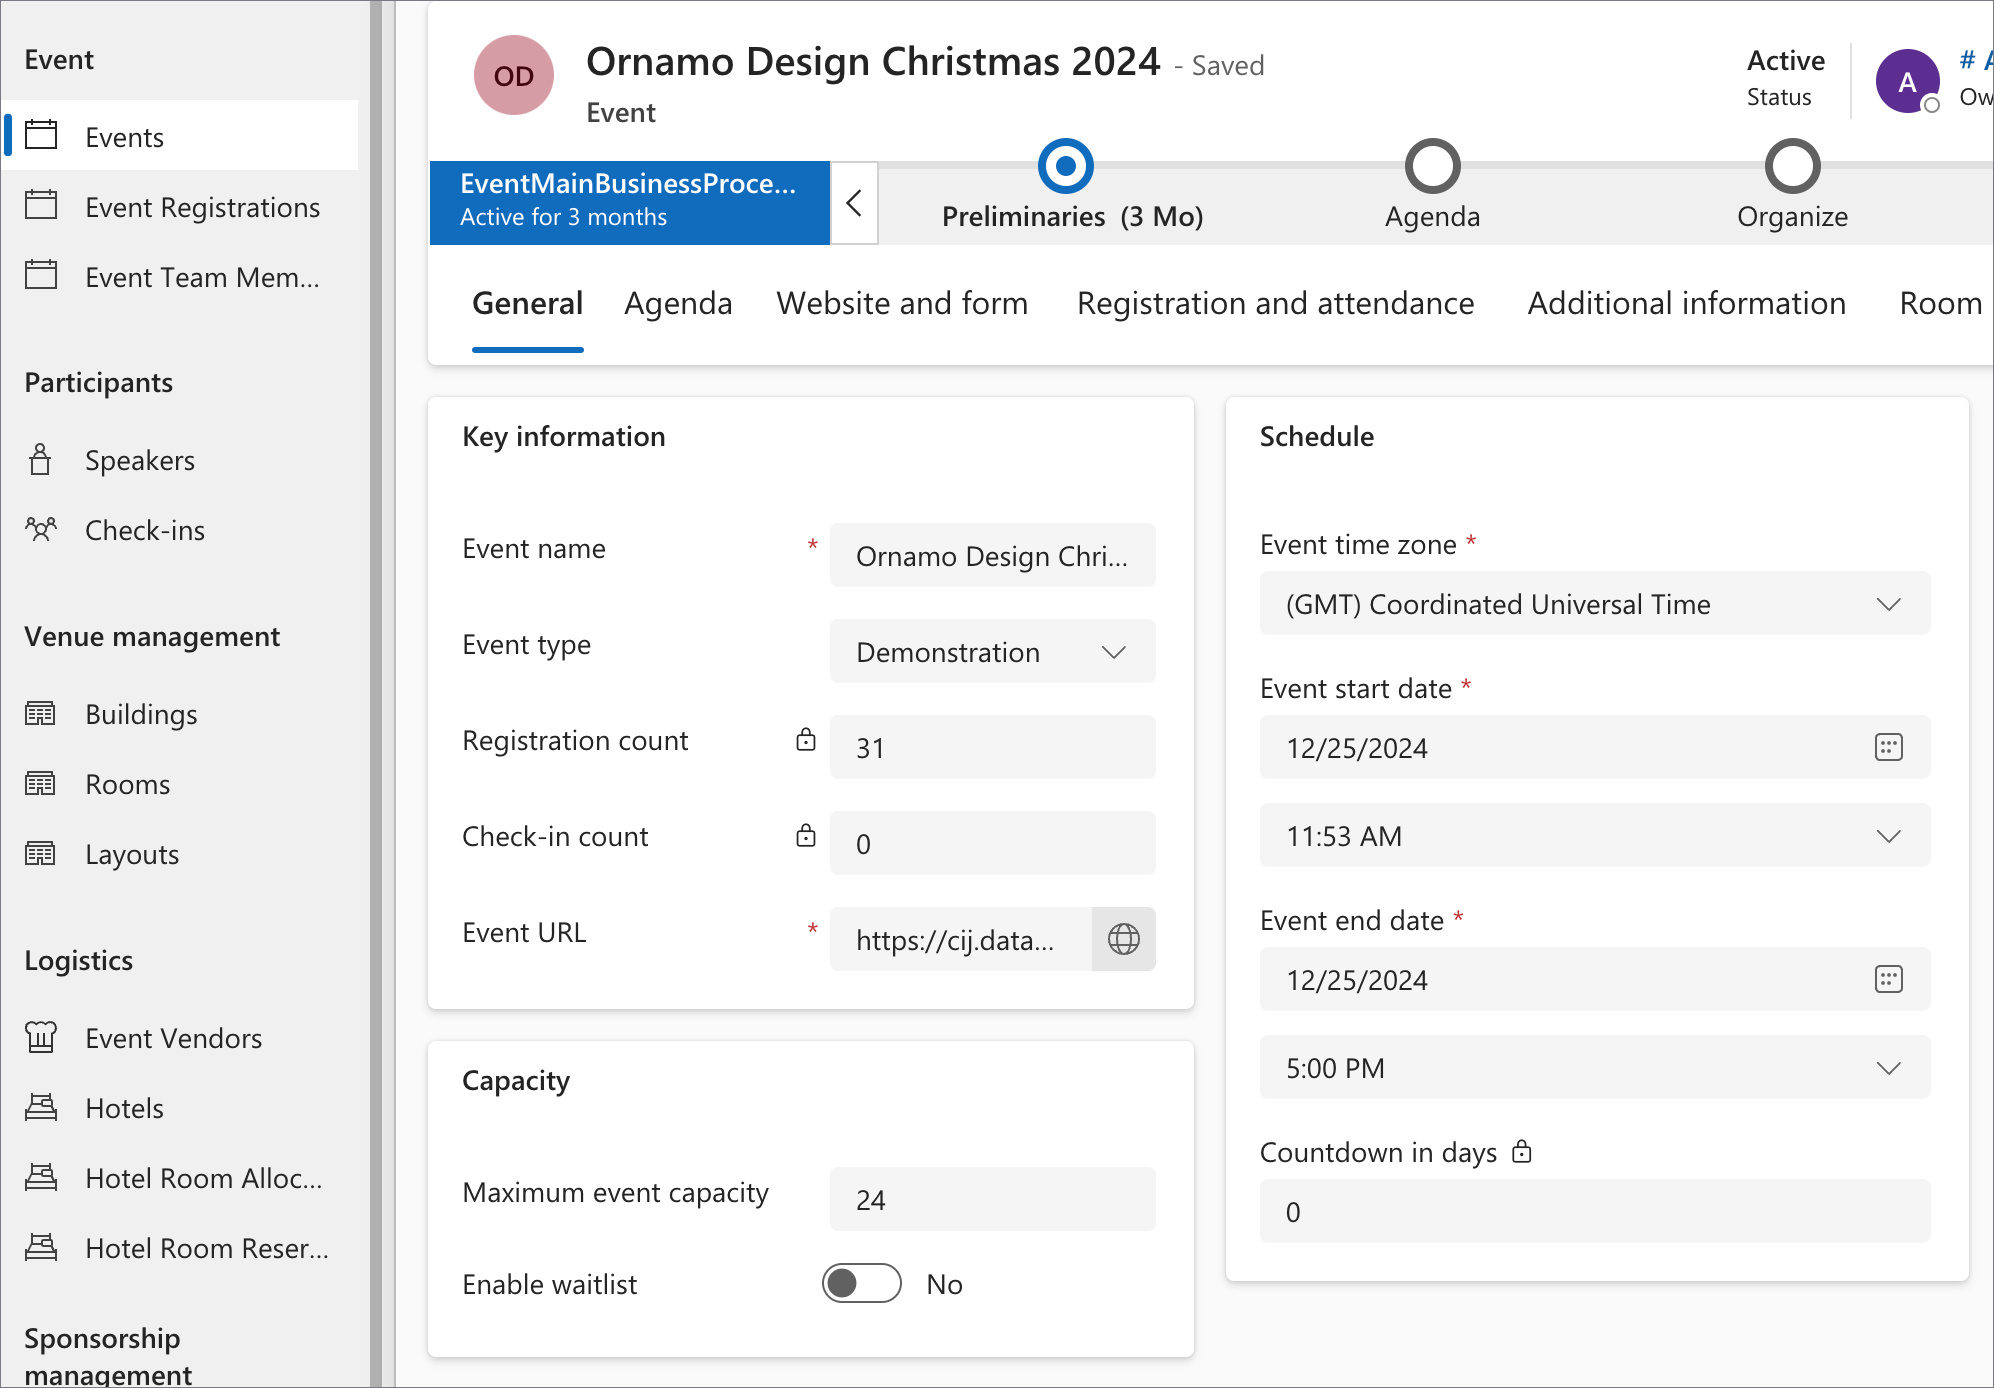This screenshot has width=1994, height=1388.
Task: Switch to the Agenda tab
Action: click(678, 303)
